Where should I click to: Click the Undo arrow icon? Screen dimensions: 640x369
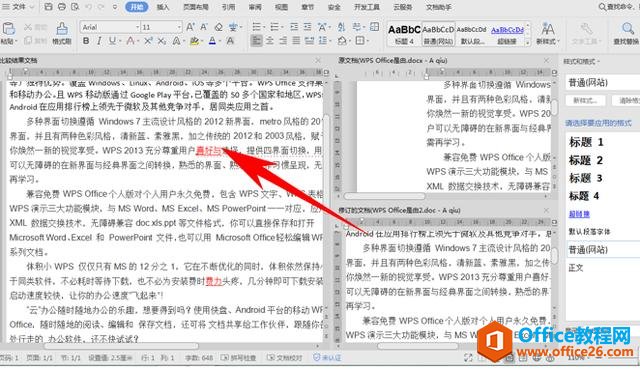[89, 7]
